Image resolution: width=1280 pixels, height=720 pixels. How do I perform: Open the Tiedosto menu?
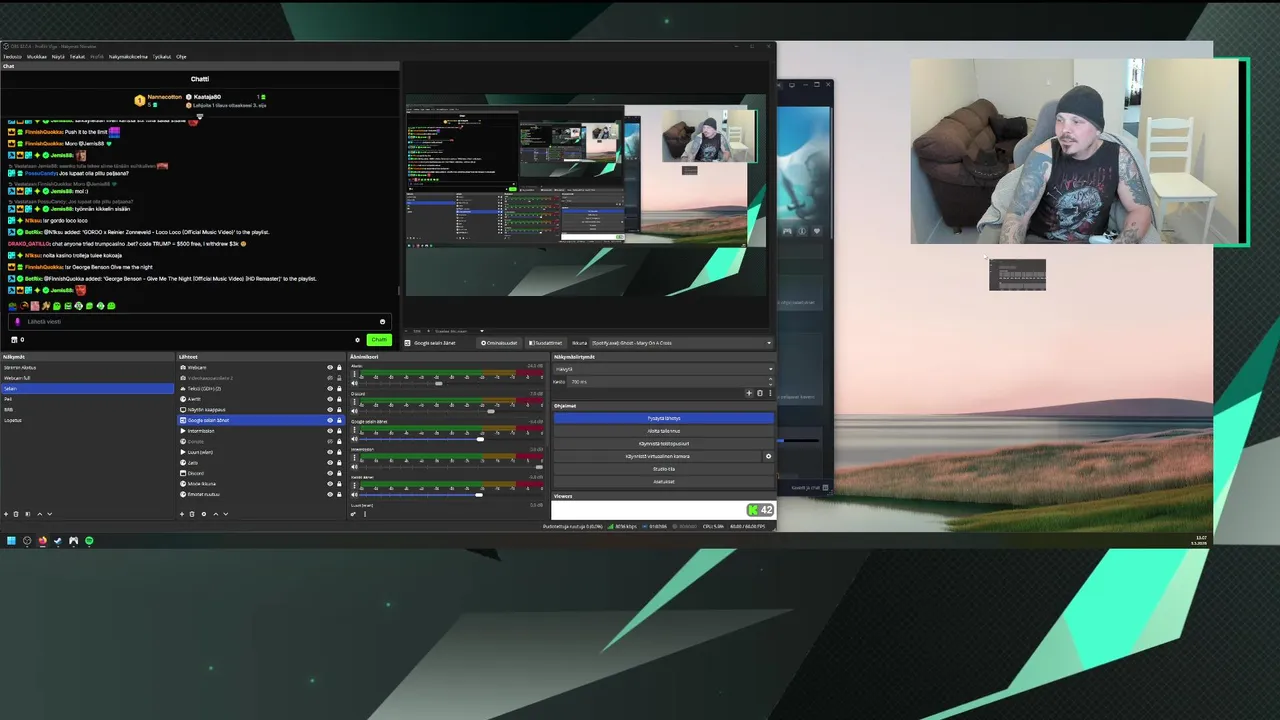pyautogui.click(x=12, y=56)
